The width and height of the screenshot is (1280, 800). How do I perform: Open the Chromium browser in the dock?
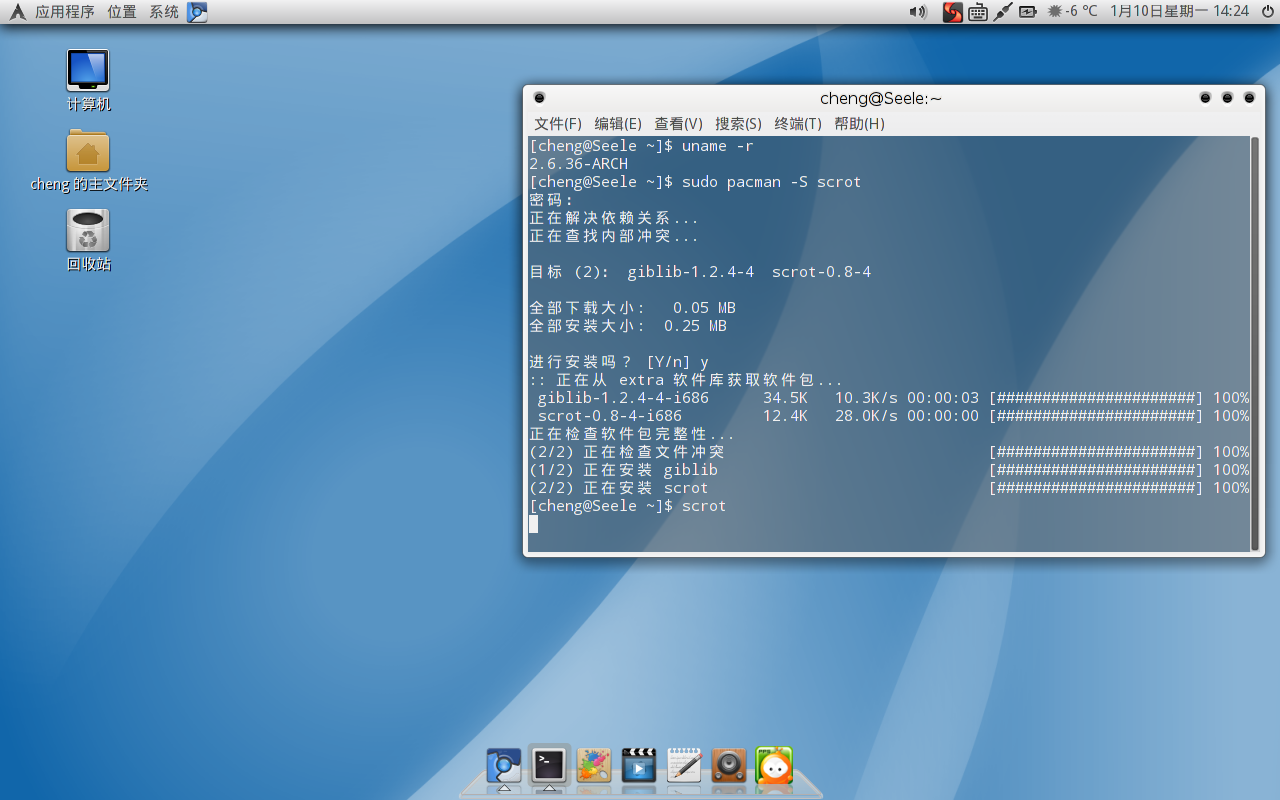click(504, 766)
